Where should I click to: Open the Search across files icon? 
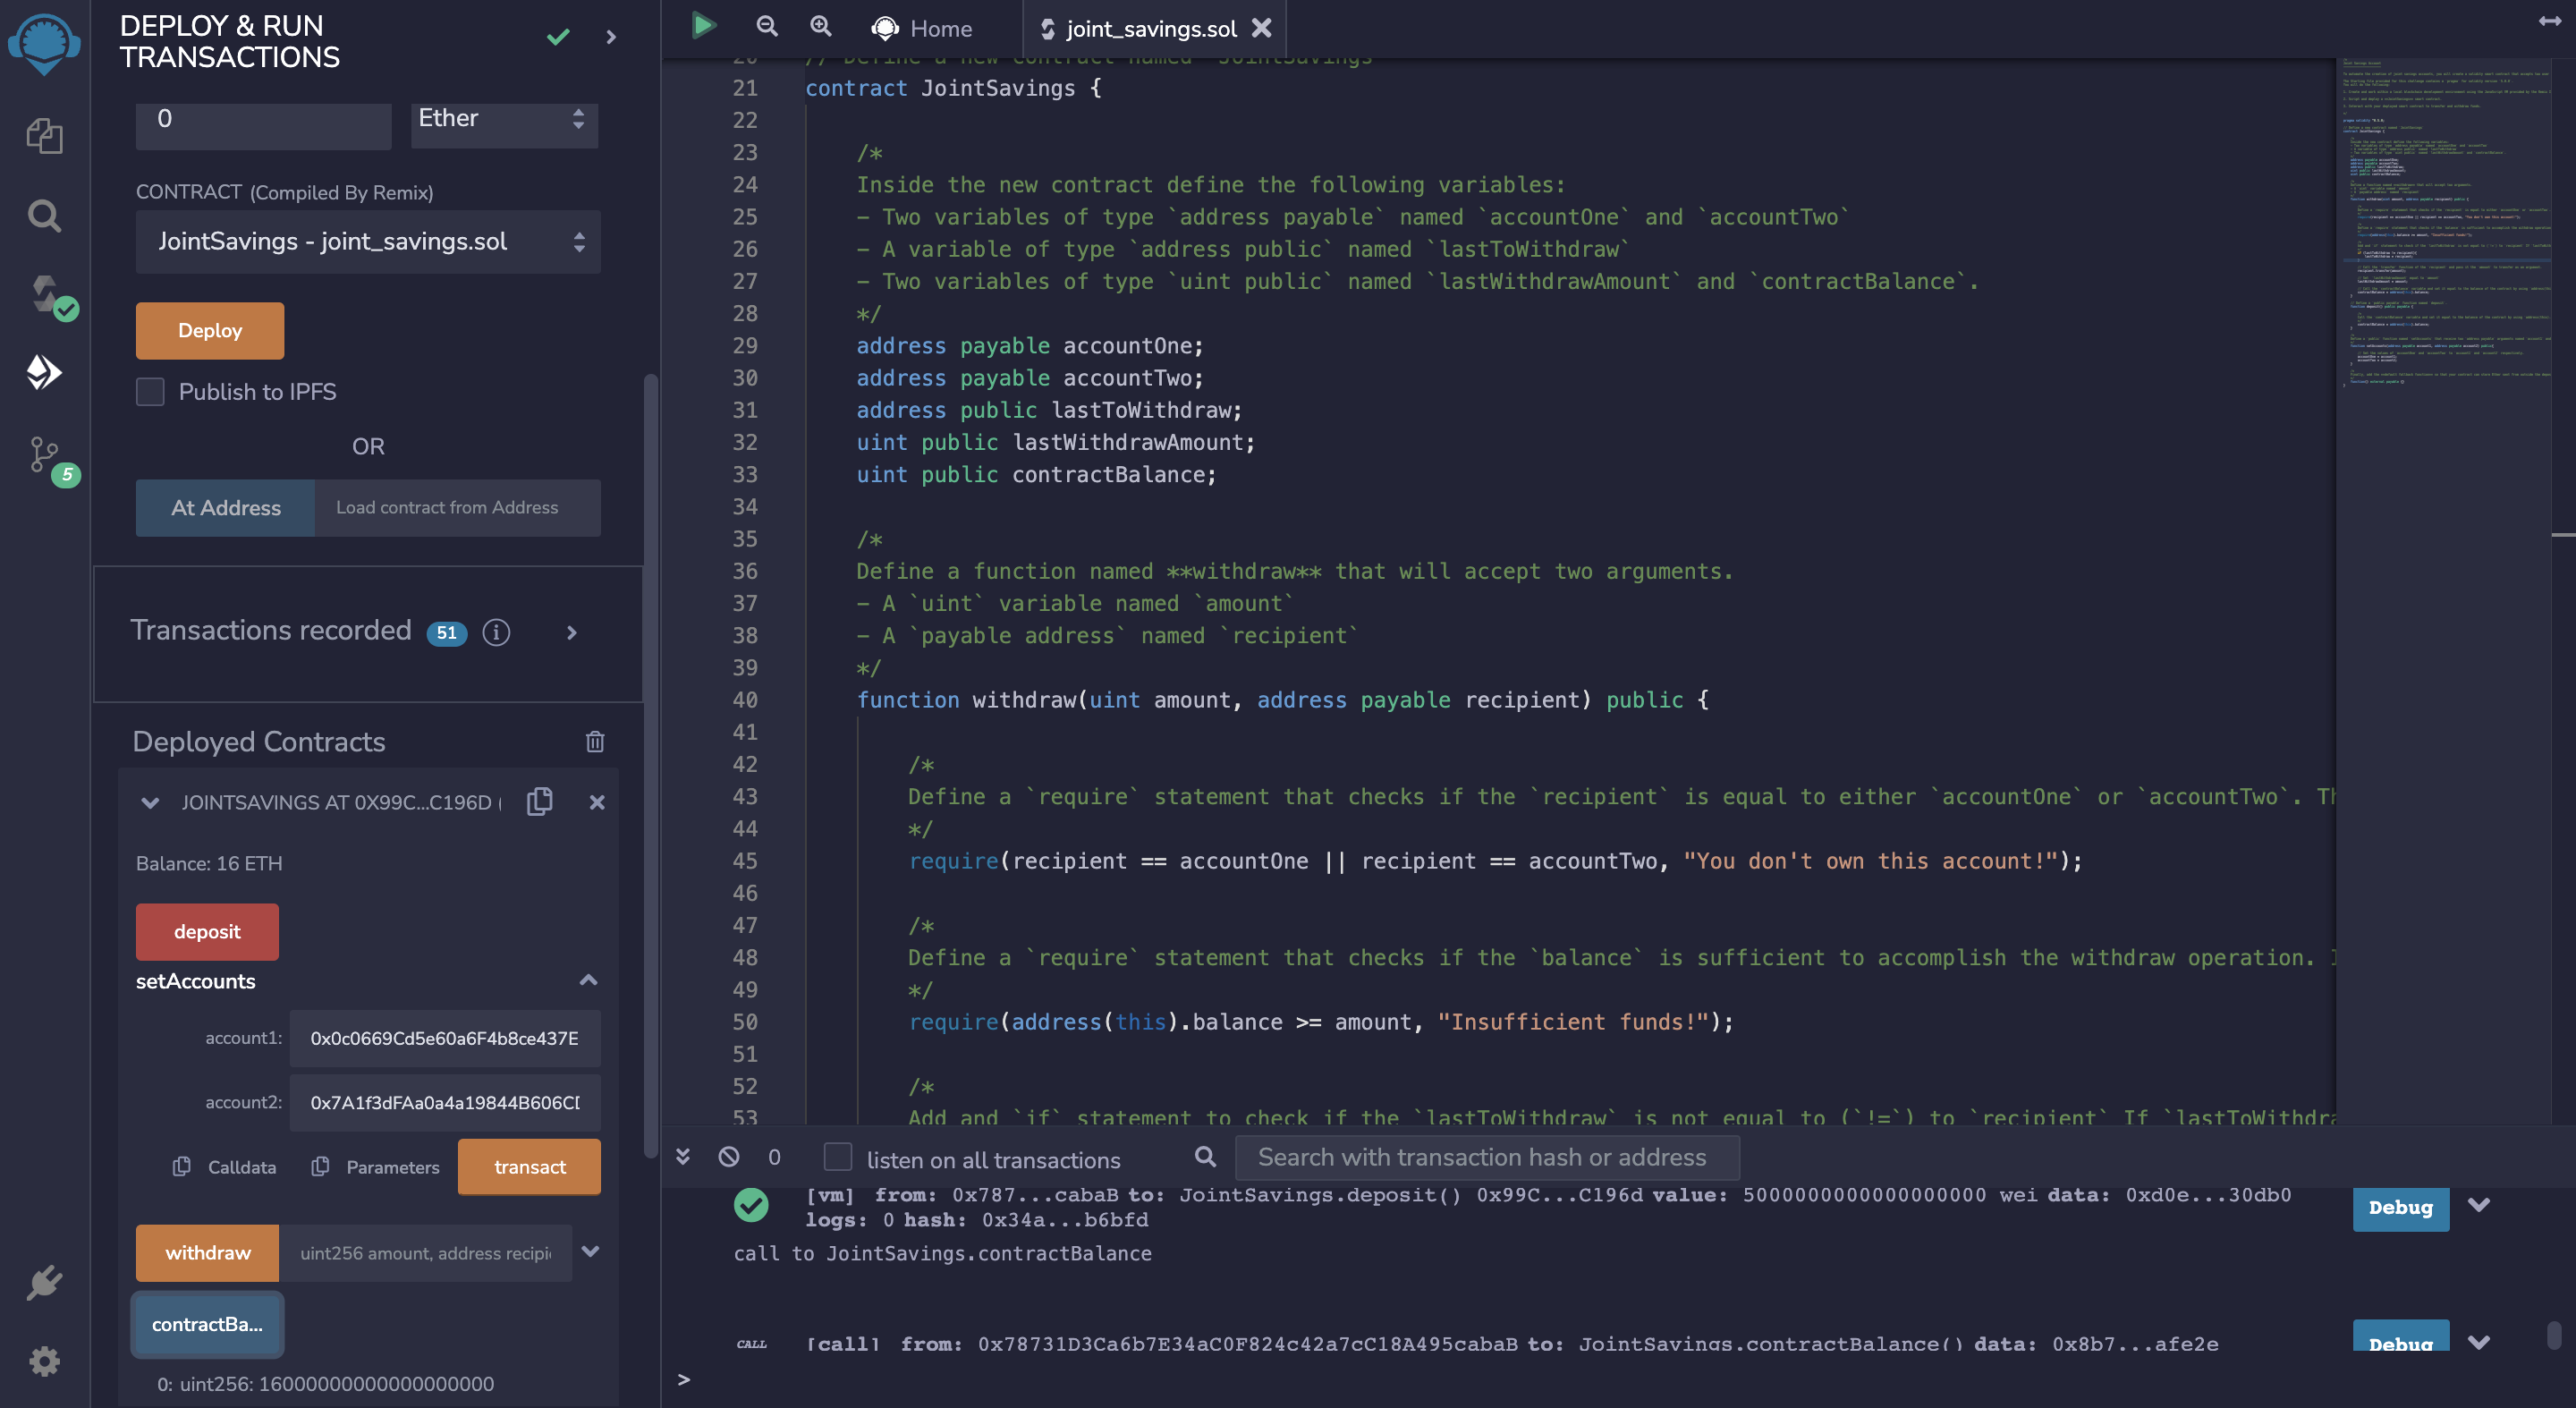[x=45, y=215]
